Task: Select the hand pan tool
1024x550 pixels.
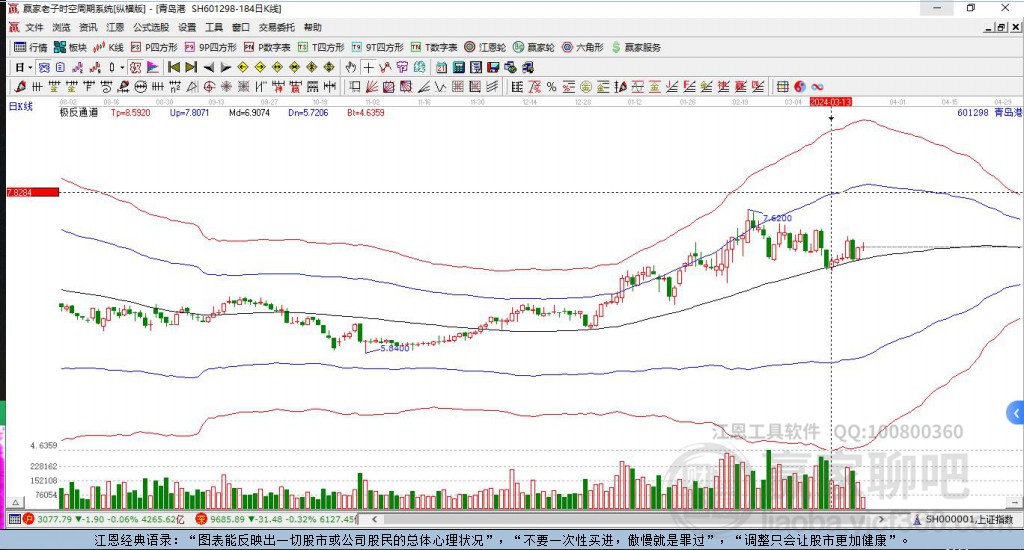Action: (351, 67)
